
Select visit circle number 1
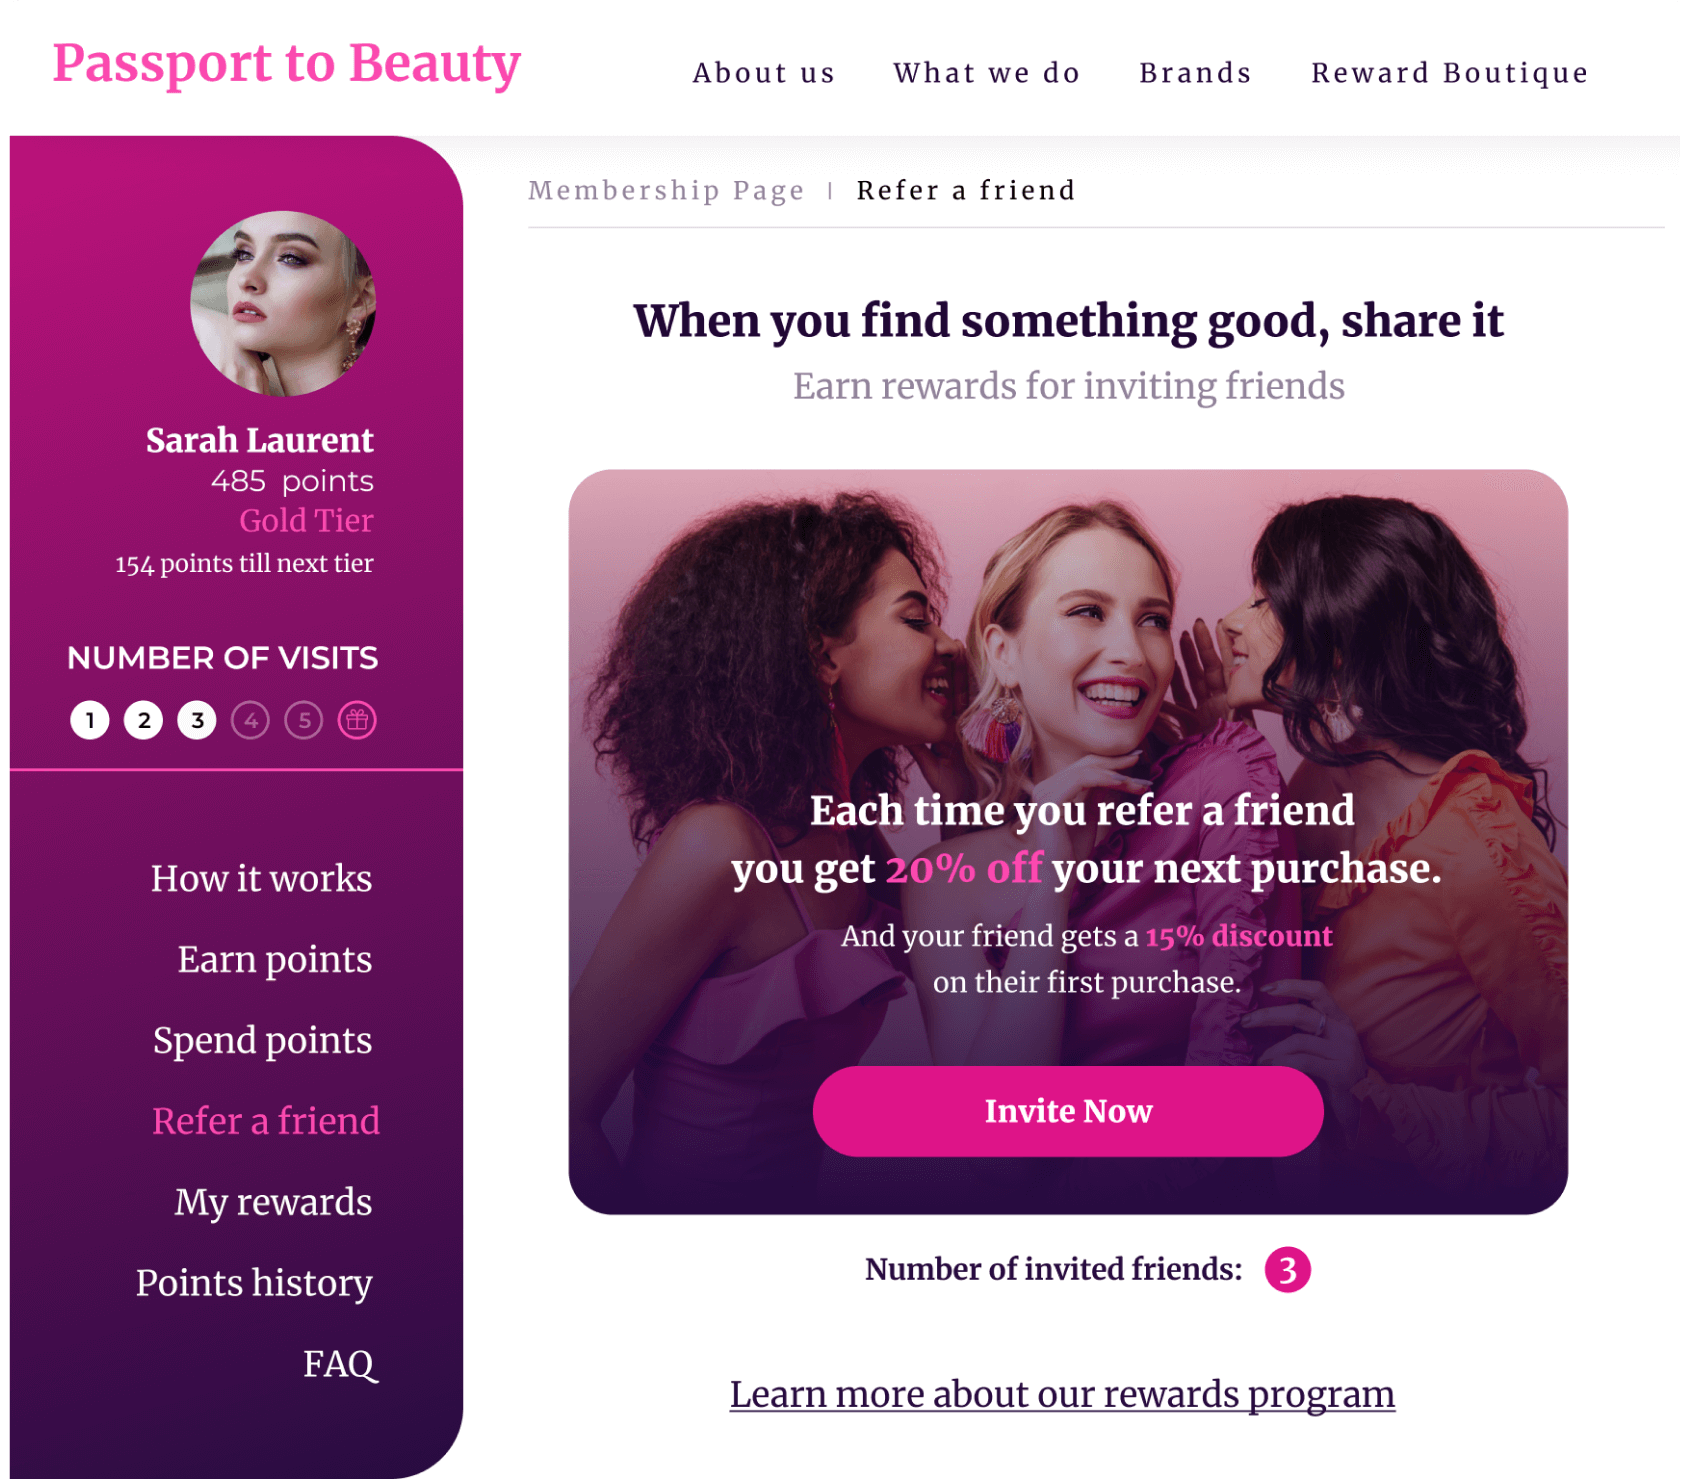click(90, 720)
